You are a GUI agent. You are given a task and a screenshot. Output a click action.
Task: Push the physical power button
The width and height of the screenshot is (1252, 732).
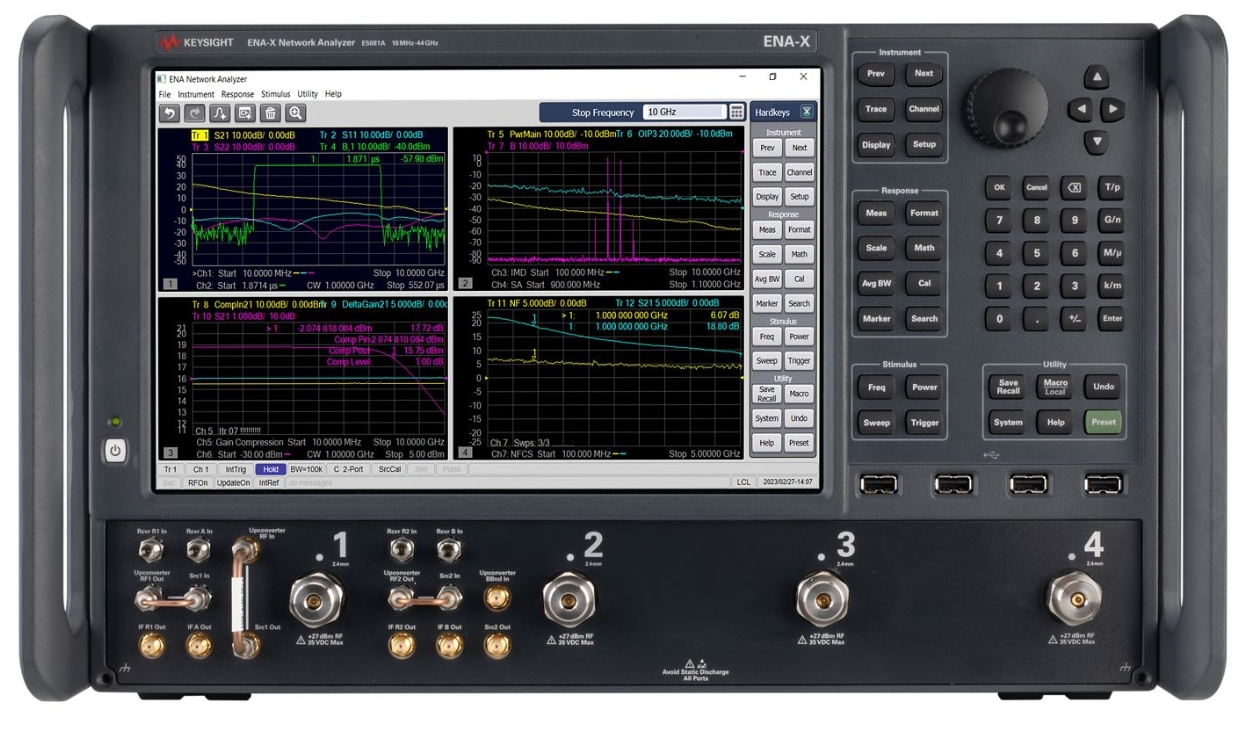(x=115, y=451)
